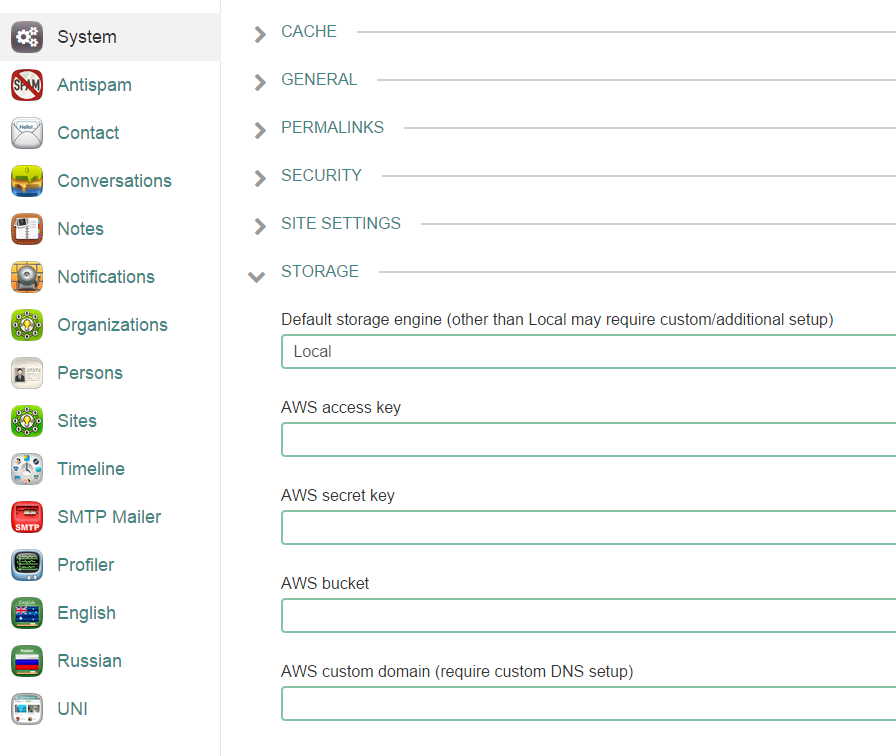Click the AWS access key field

(588, 440)
